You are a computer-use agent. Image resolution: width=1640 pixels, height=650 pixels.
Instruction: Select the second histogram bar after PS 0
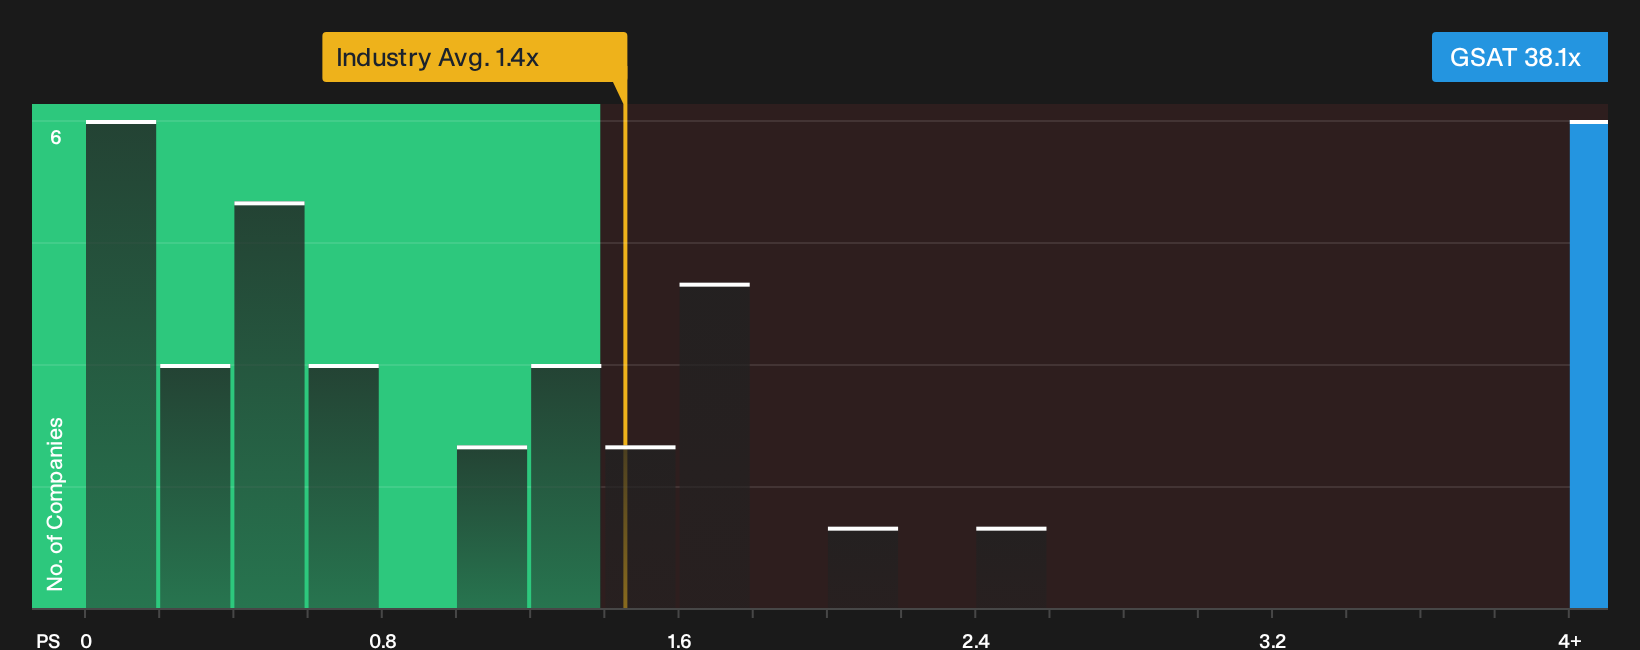tap(195, 486)
